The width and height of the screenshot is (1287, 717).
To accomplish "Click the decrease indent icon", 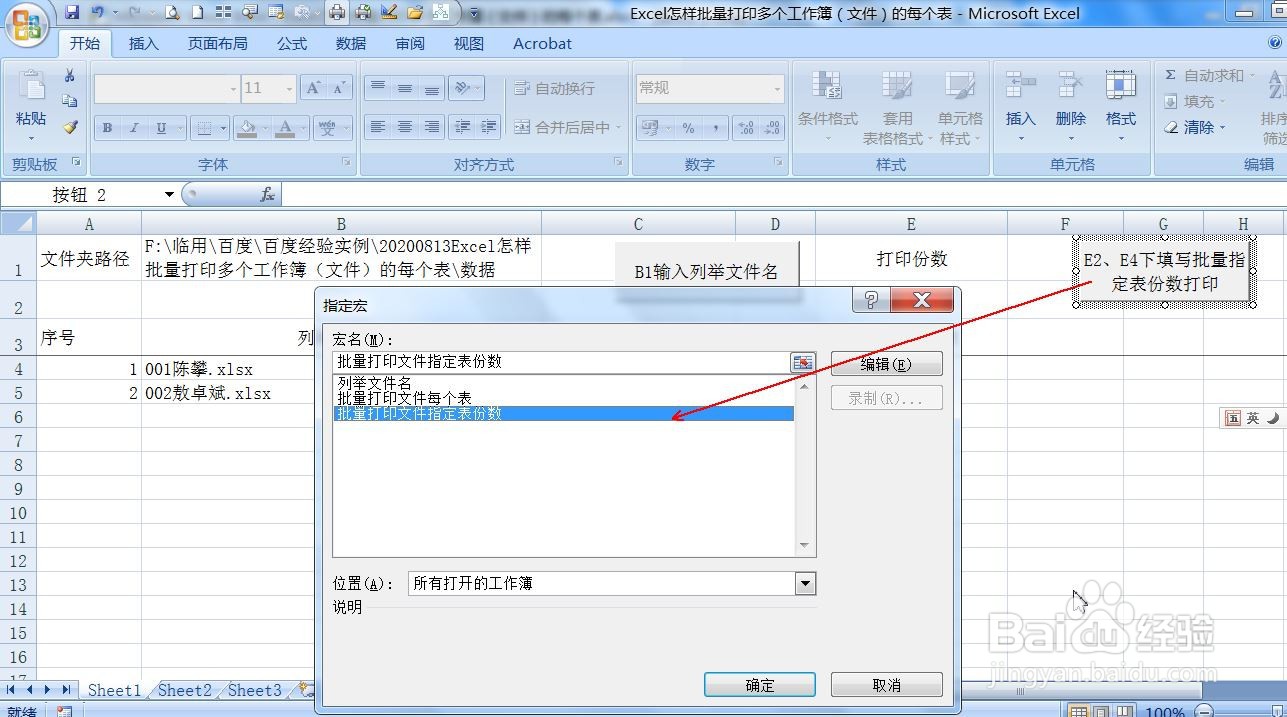I will pos(462,127).
